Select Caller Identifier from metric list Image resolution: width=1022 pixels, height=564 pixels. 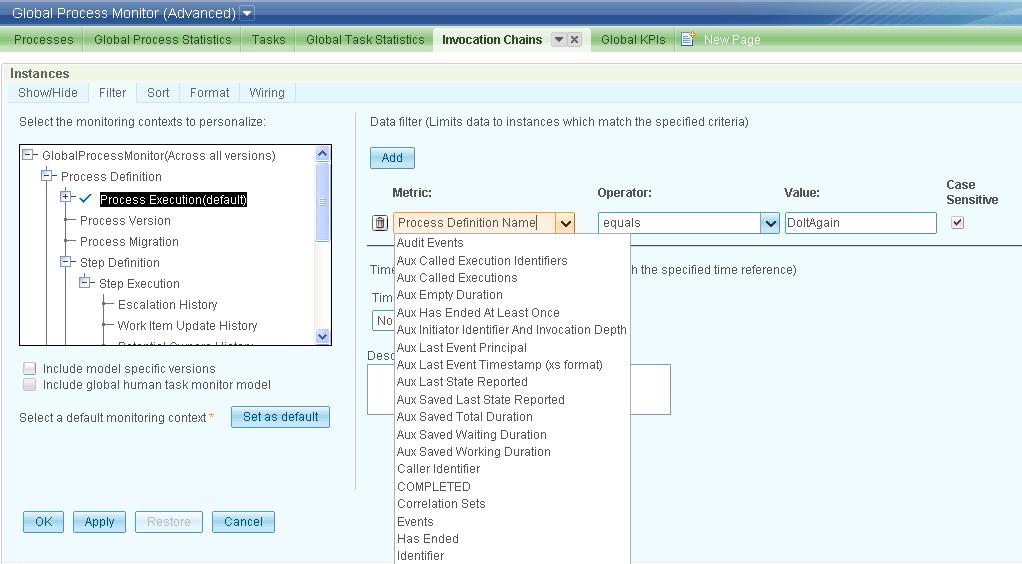(439, 469)
